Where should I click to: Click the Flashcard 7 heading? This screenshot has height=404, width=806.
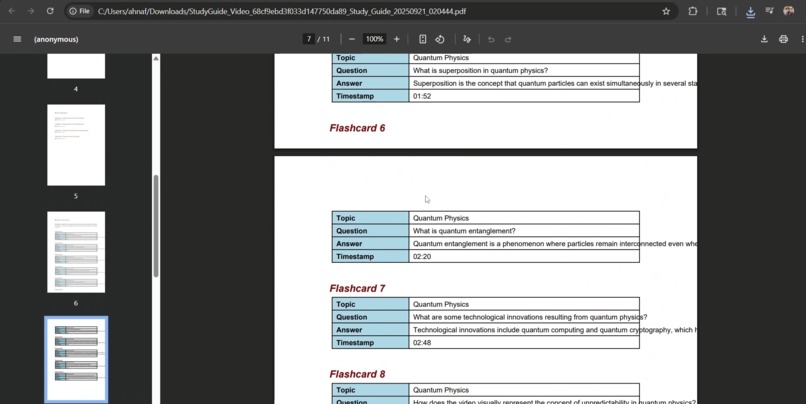pos(357,288)
